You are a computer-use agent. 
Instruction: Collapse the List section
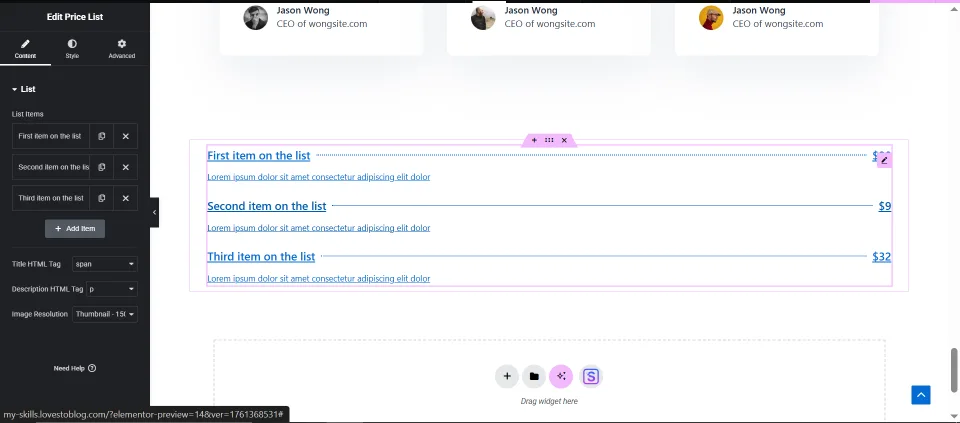click(24, 89)
